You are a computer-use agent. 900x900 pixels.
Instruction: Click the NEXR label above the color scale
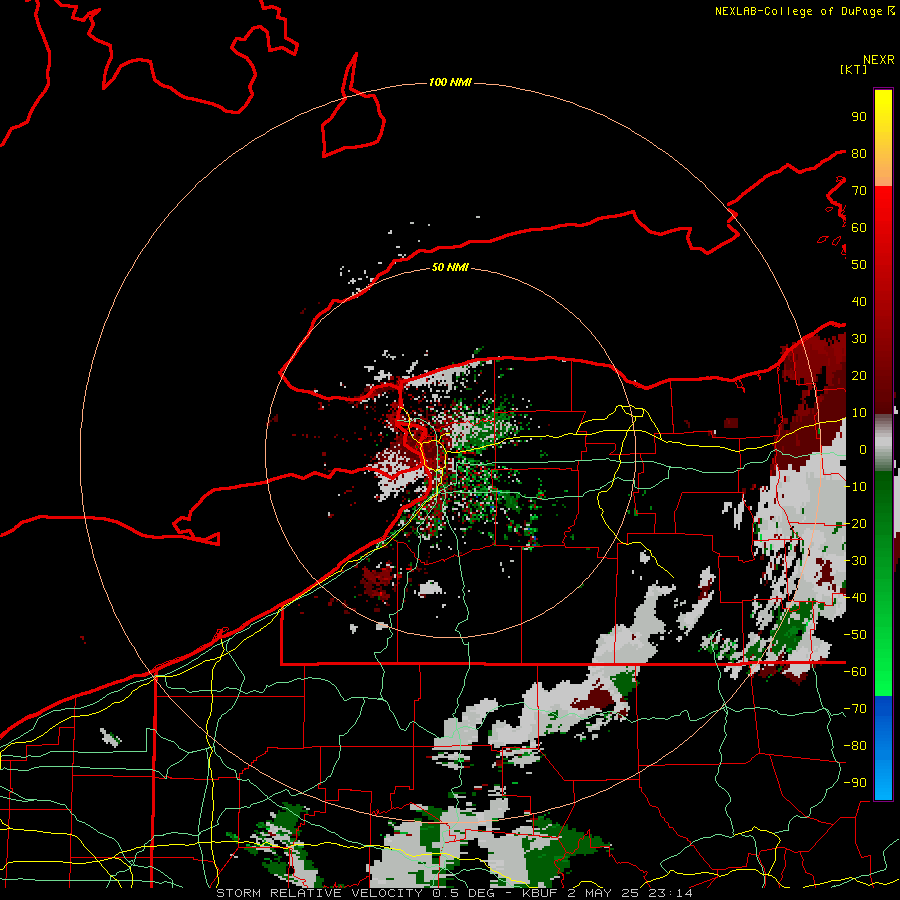pos(879,60)
